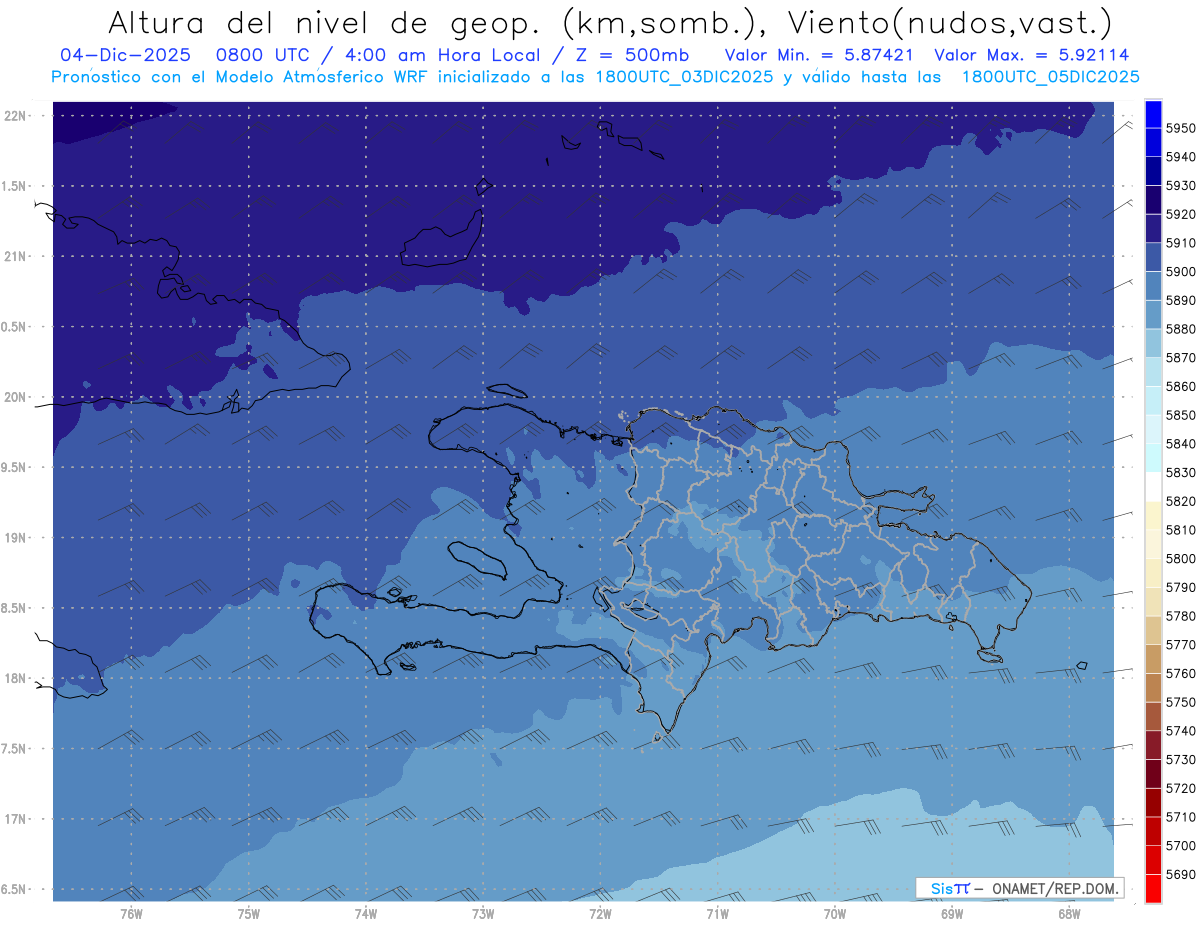Screen dimensions: 1200x927
Task: Click the chart title 'Altura del nivel de geop.'
Action: 326,23
